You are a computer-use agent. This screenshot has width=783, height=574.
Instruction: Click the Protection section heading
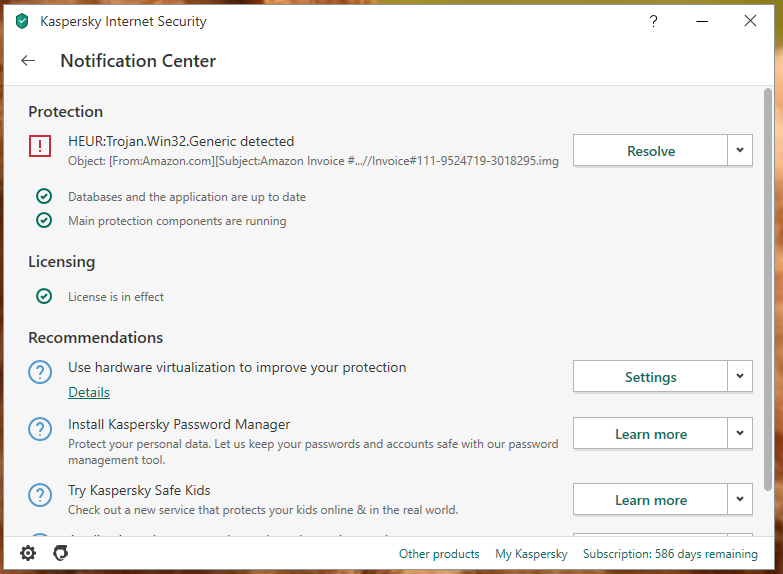click(x=65, y=111)
